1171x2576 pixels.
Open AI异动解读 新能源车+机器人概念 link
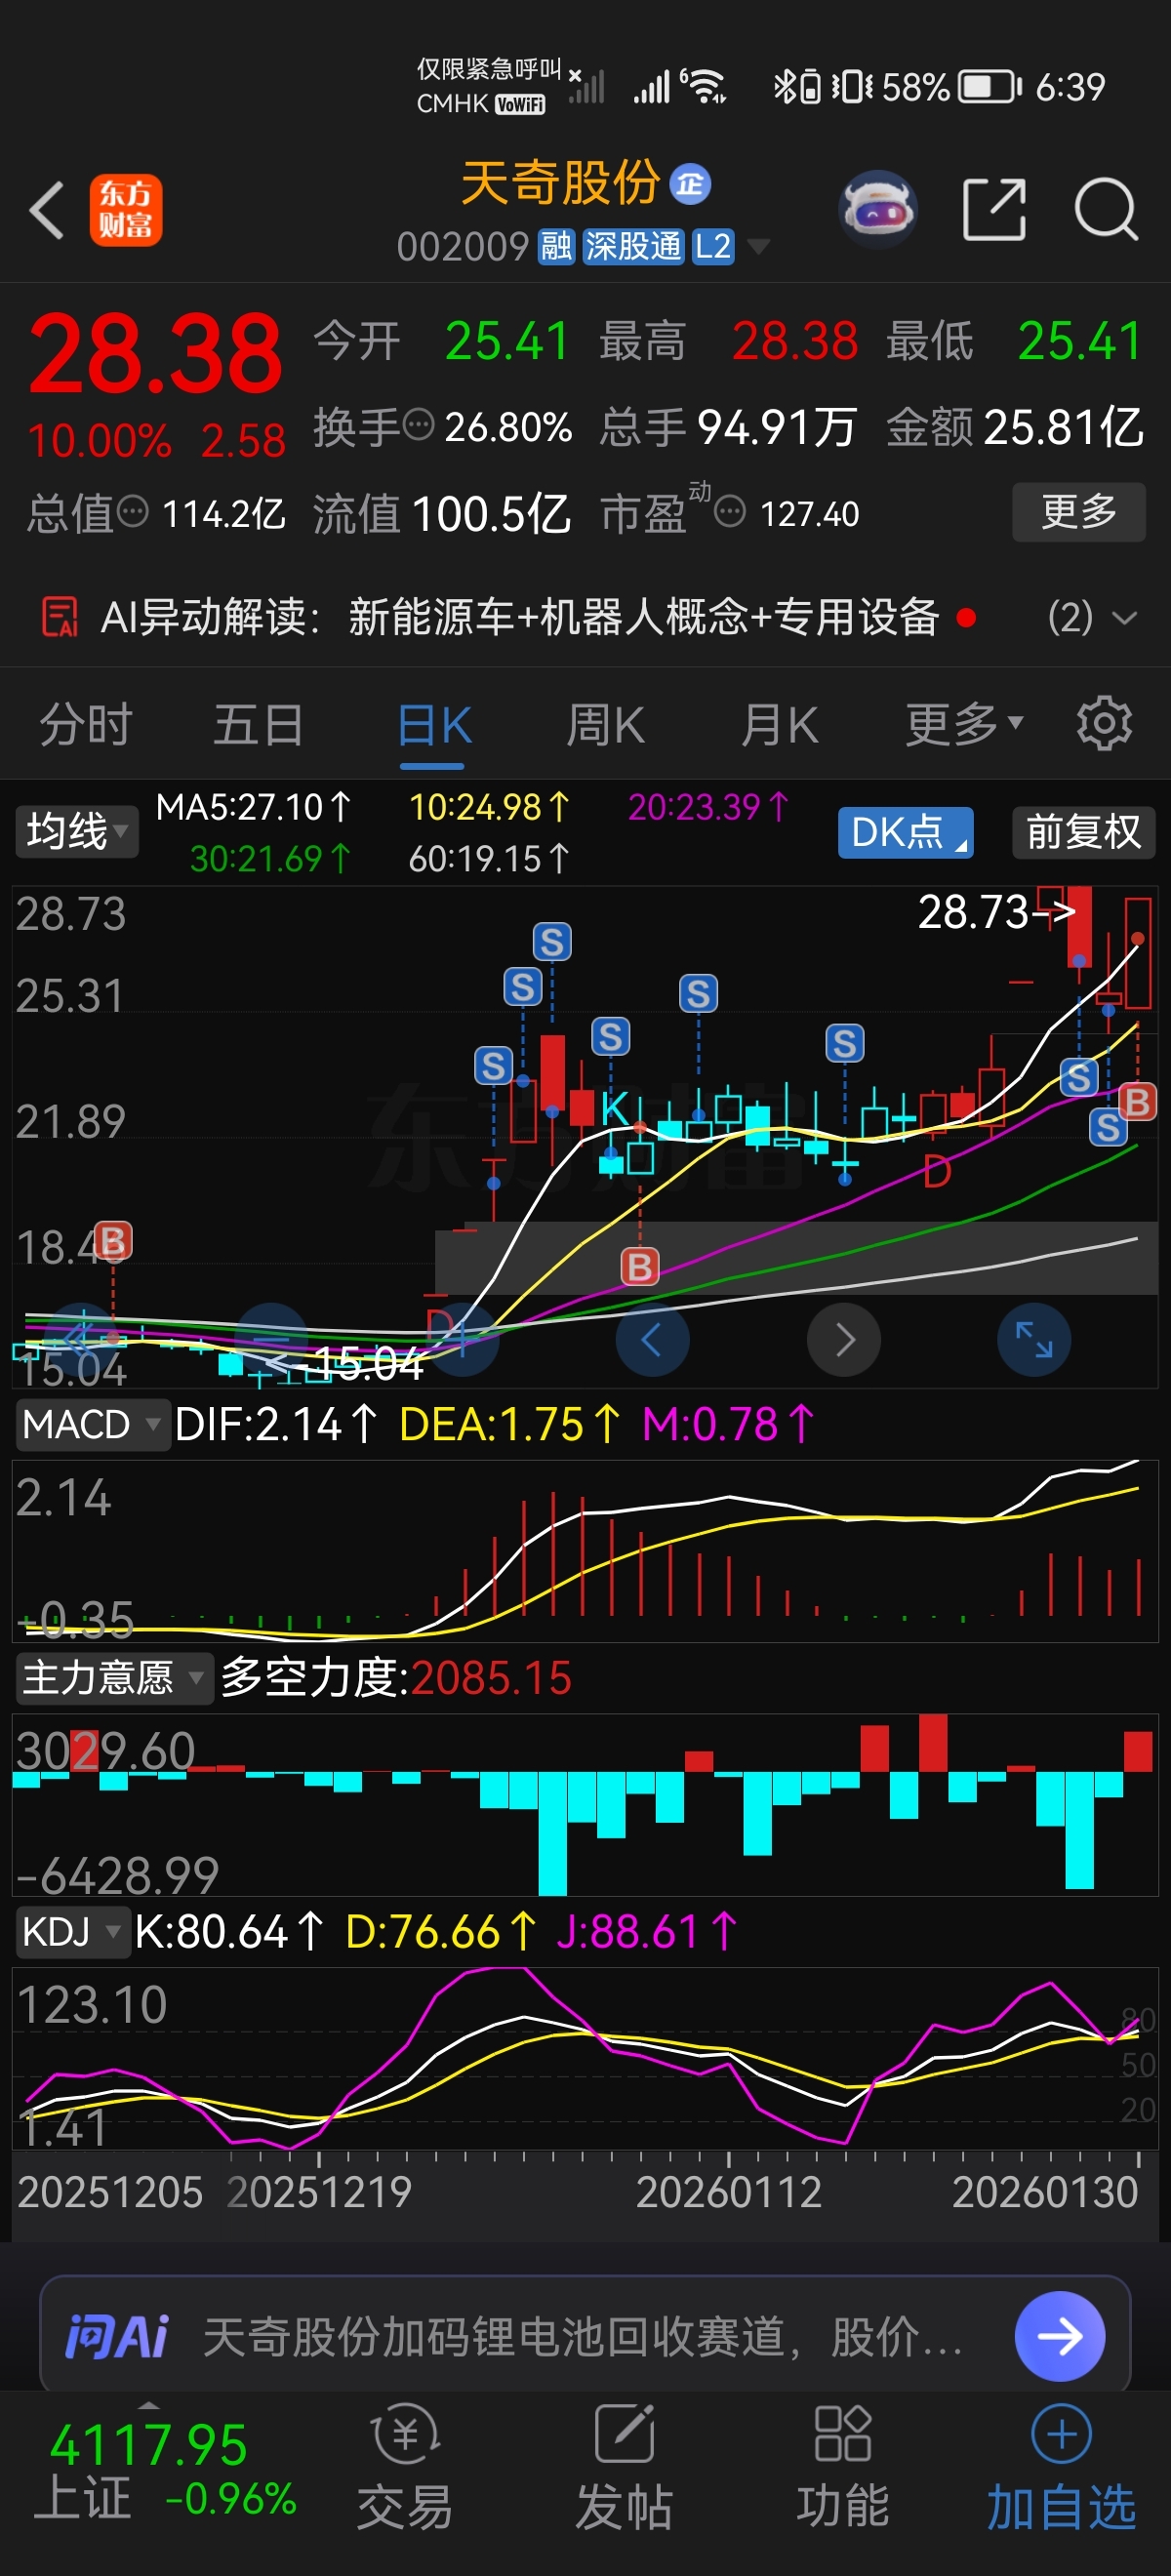pyautogui.click(x=644, y=617)
